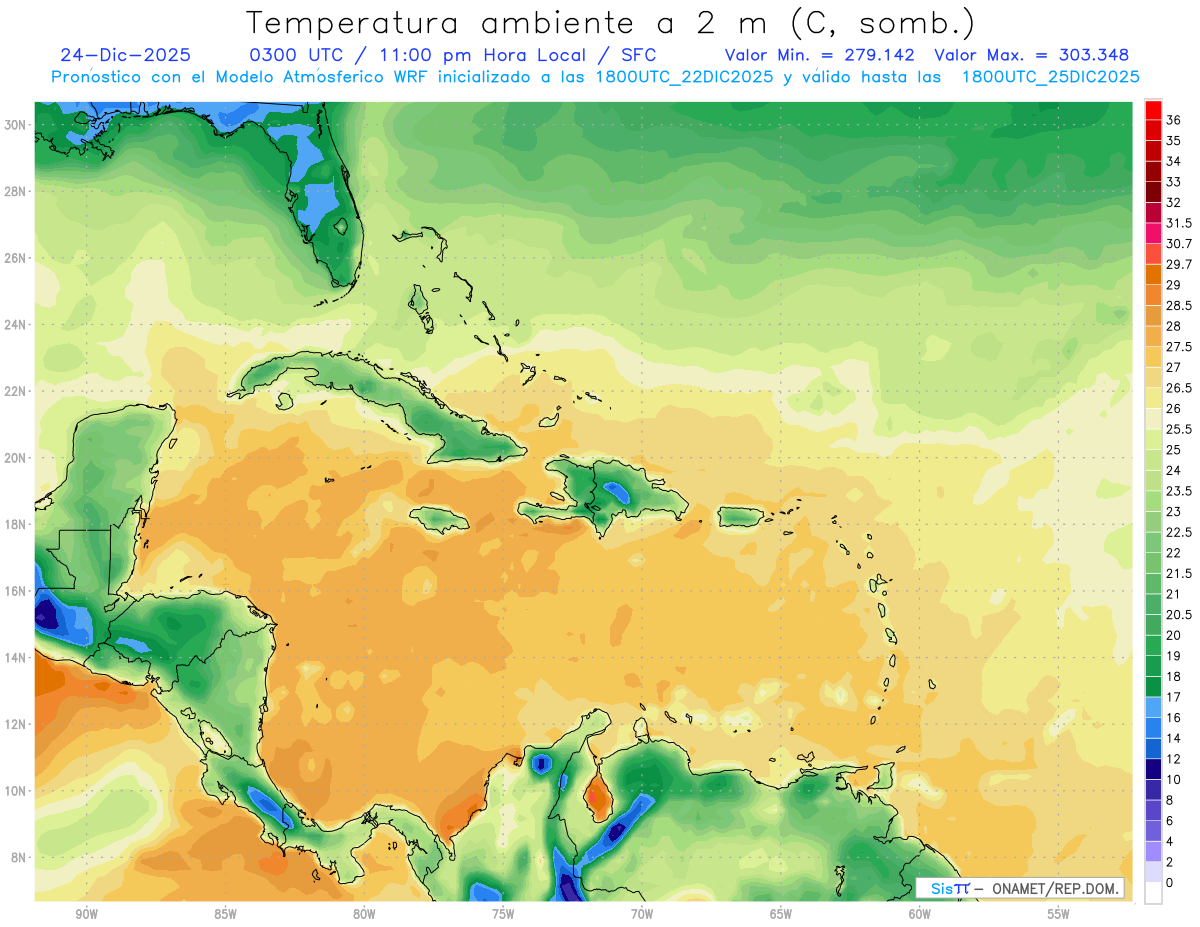Pick the pink swatch next to legend value 30.7

(x=1153, y=233)
